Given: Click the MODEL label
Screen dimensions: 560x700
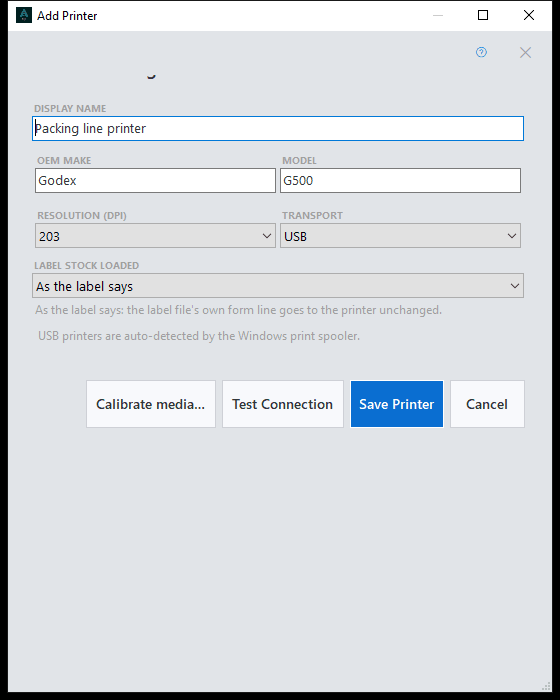Looking at the screenshot, I should [299, 160].
